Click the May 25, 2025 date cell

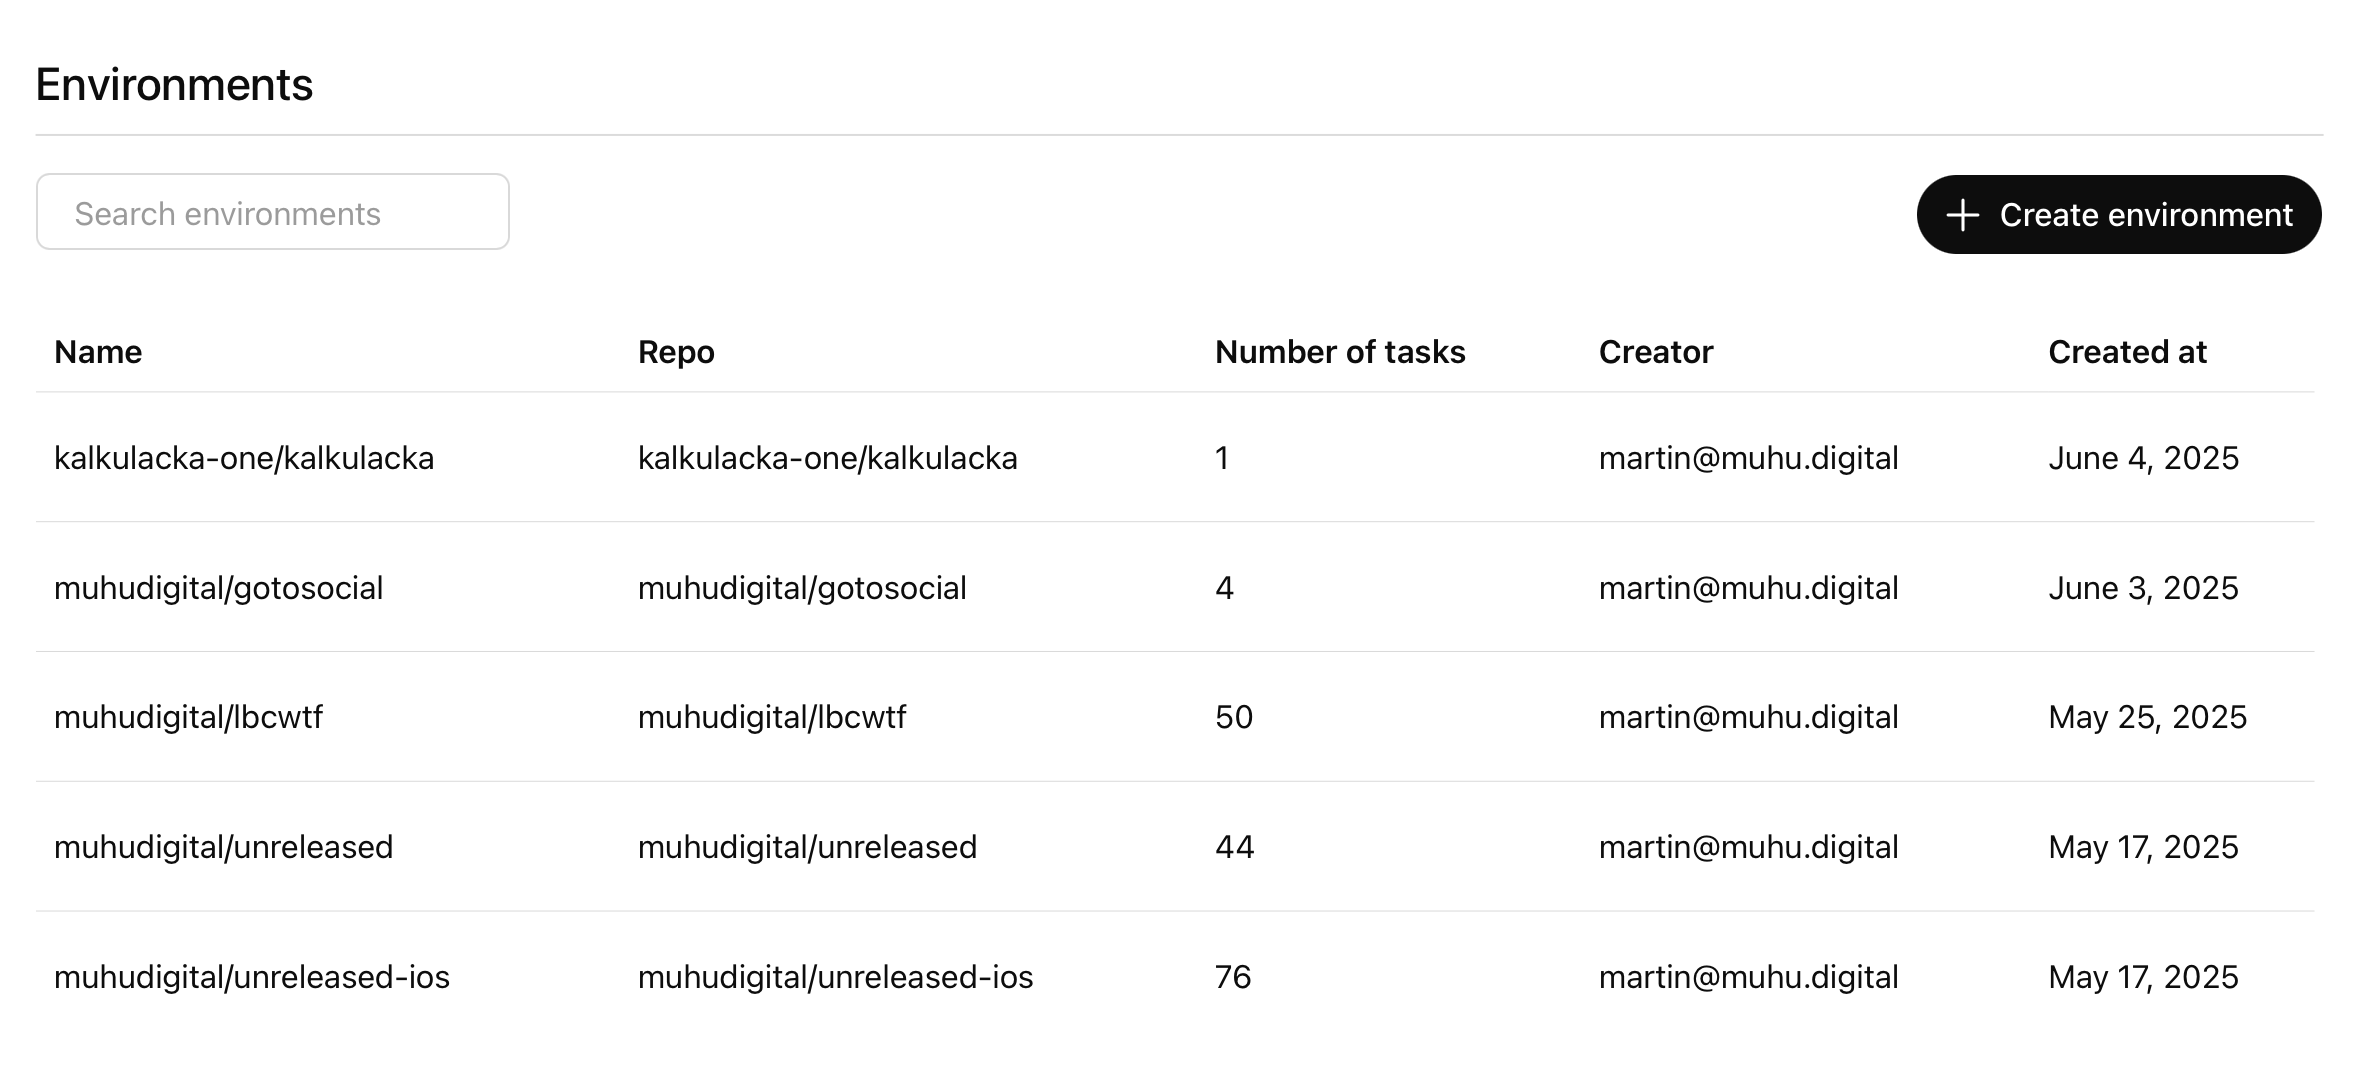coord(2147,717)
